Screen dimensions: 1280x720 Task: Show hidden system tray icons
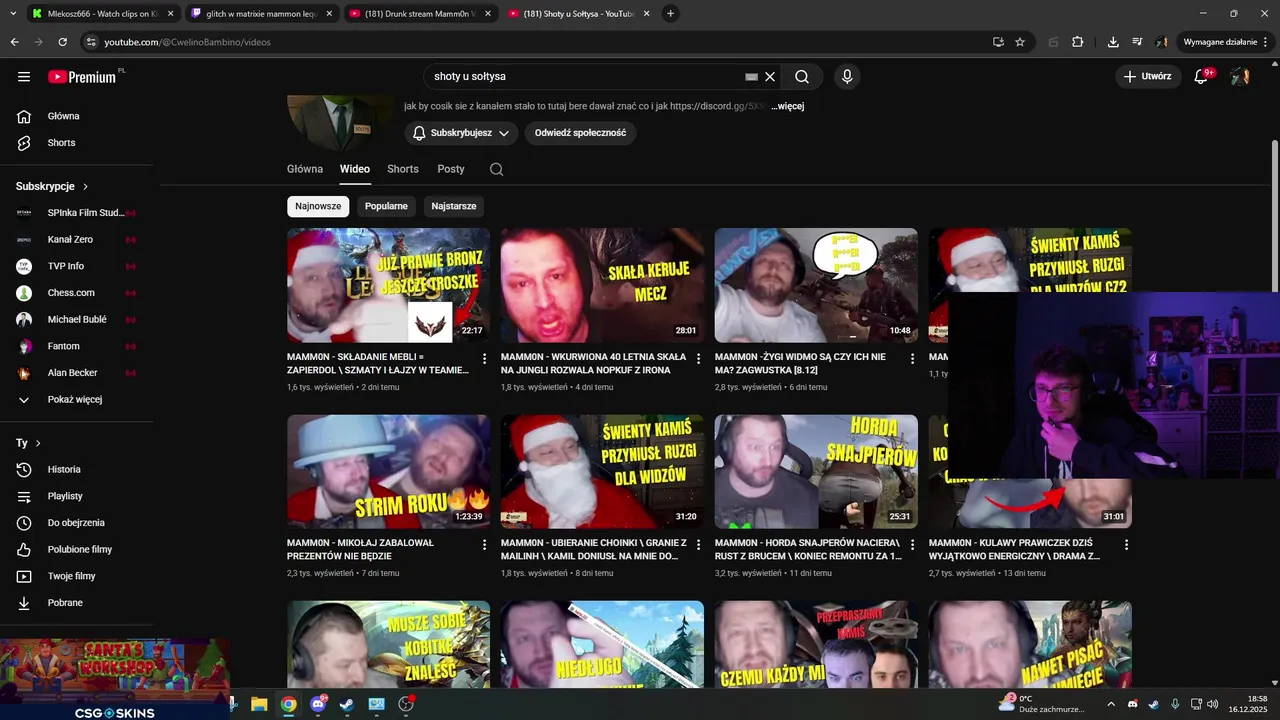click(x=1110, y=704)
